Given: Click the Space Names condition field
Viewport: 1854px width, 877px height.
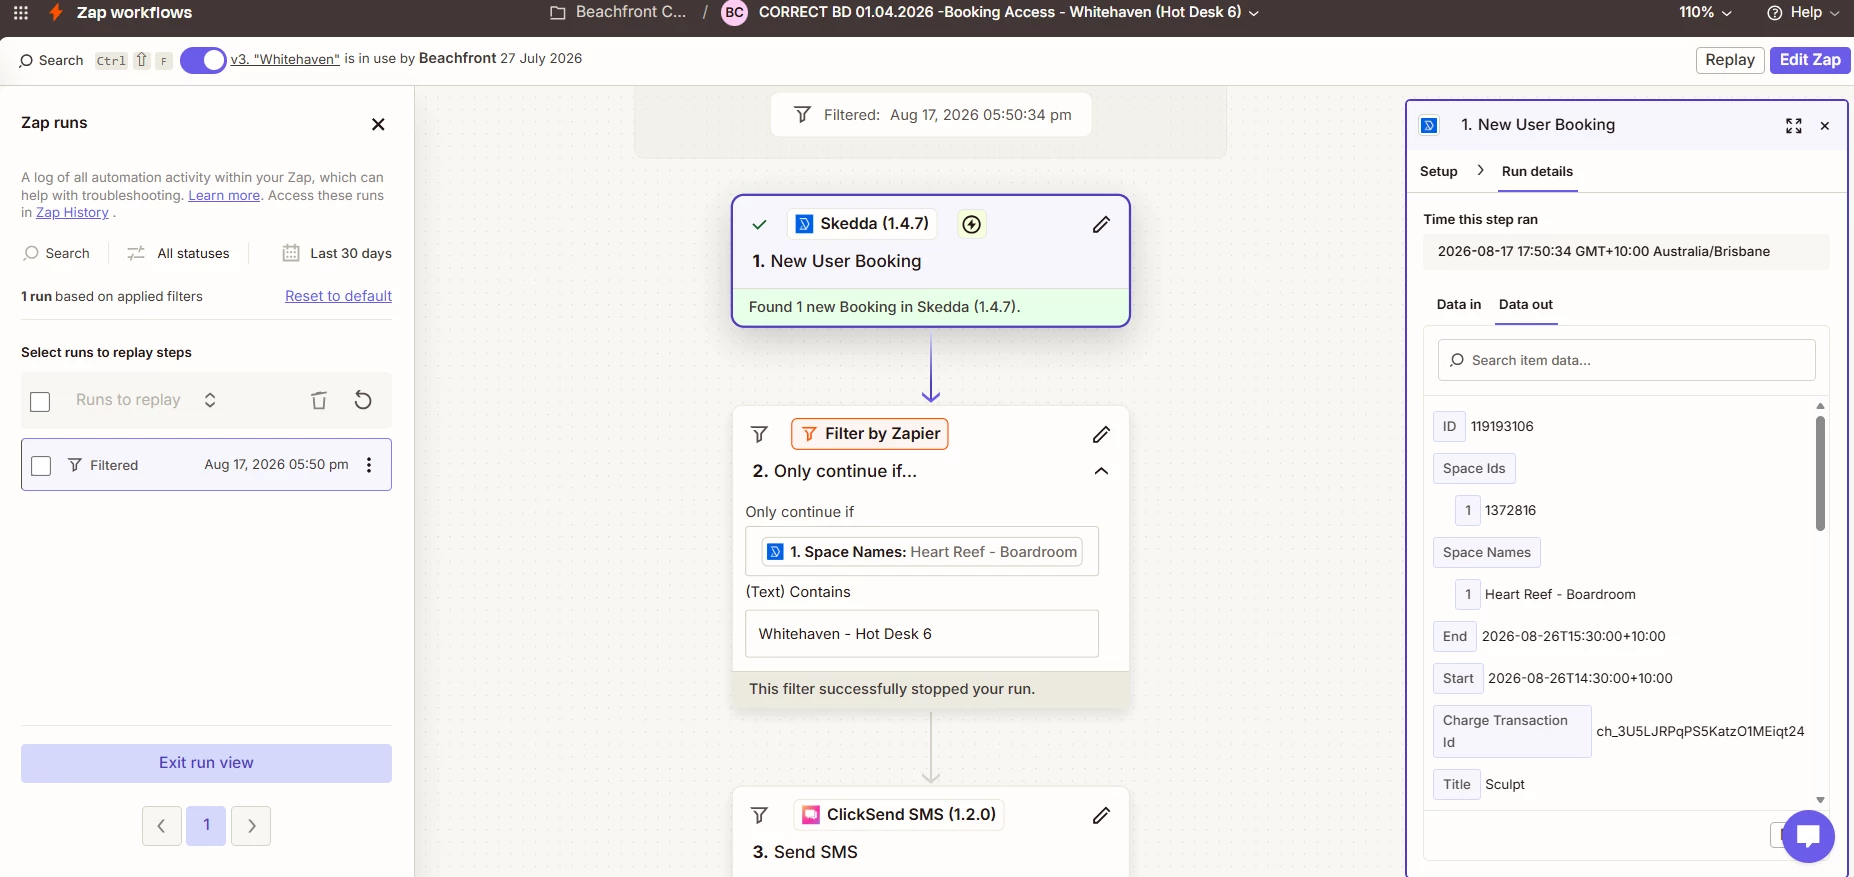Looking at the screenshot, I should click(922, 552).
